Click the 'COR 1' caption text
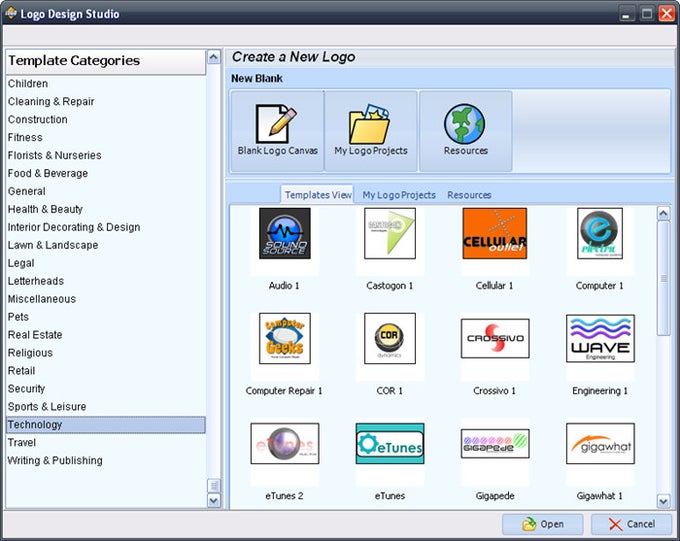 coord(389,391)
